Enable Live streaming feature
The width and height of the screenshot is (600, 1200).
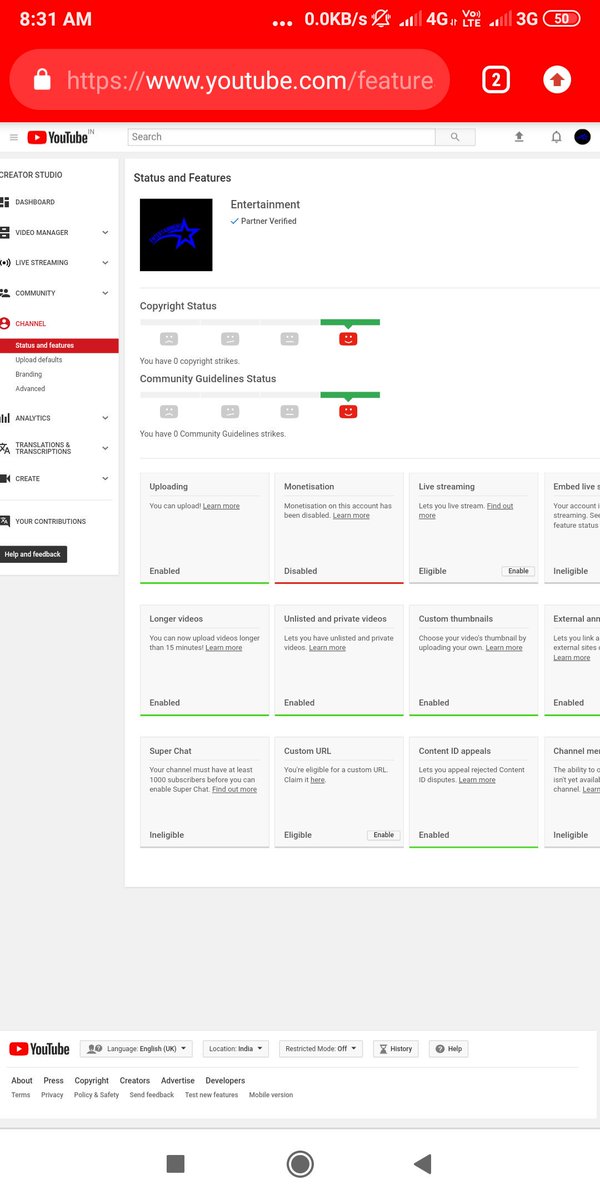pos(518,571)
